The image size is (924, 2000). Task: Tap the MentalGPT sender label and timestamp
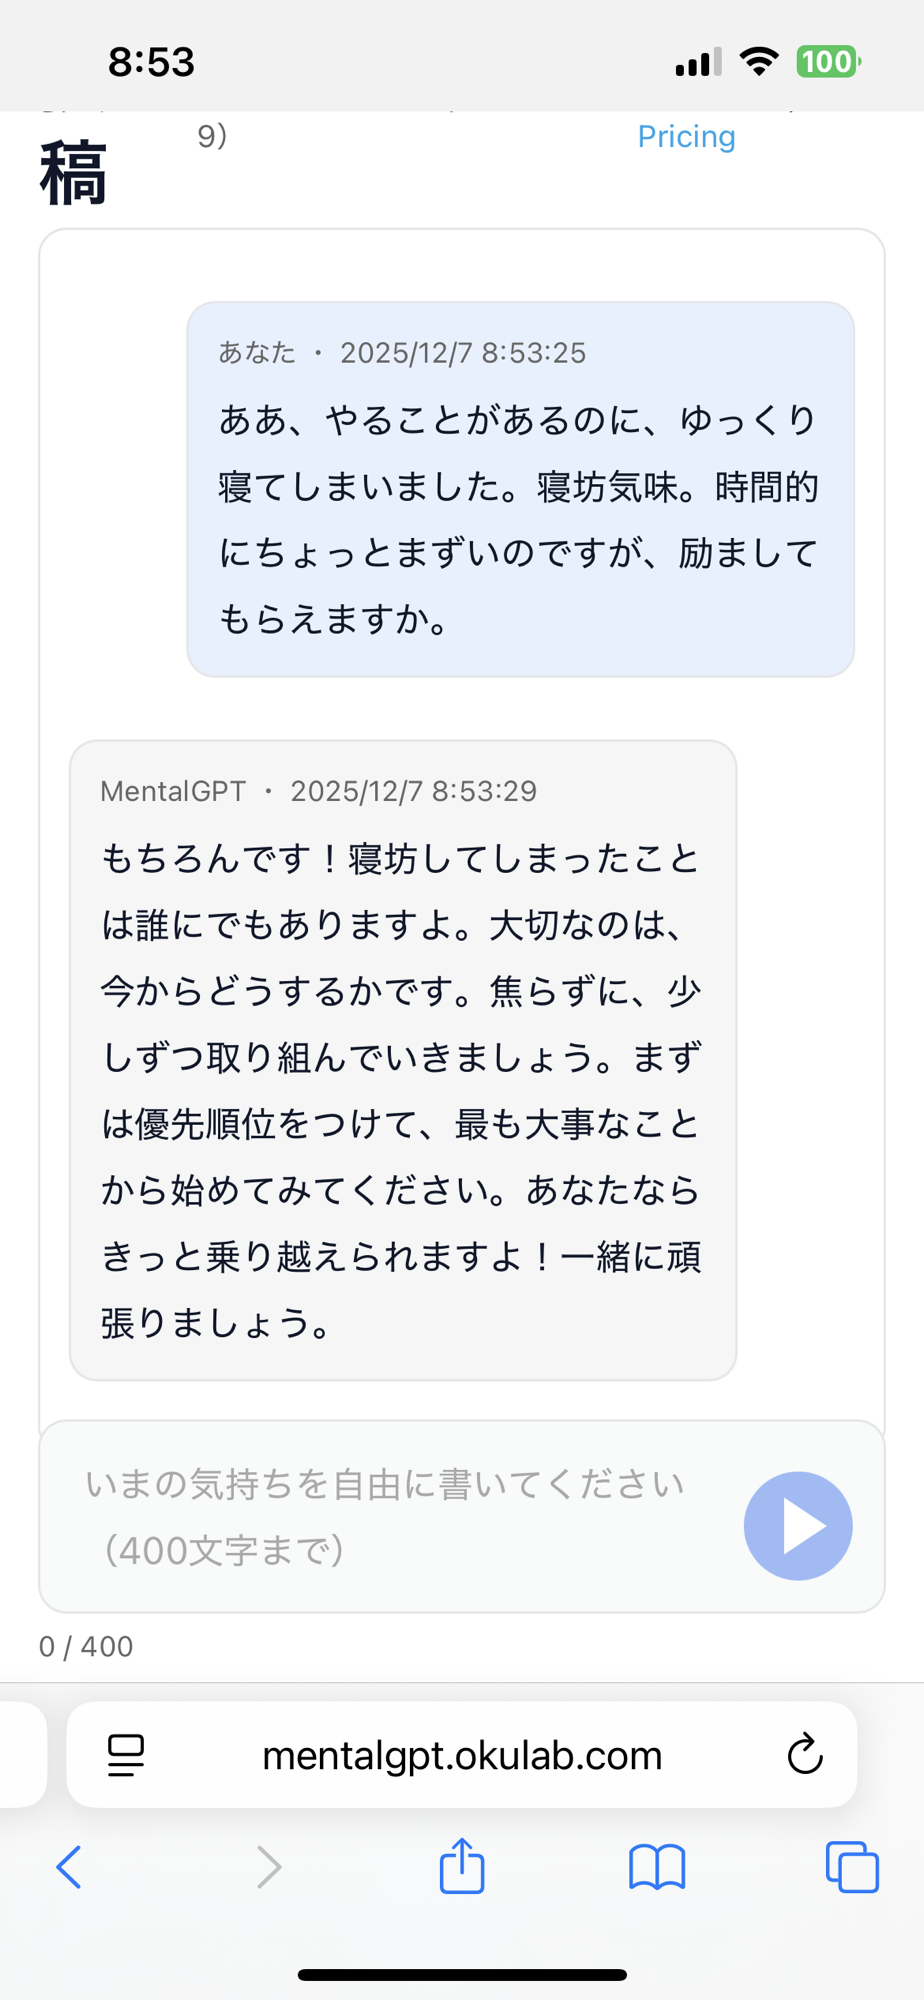click(x=318, y=791)
